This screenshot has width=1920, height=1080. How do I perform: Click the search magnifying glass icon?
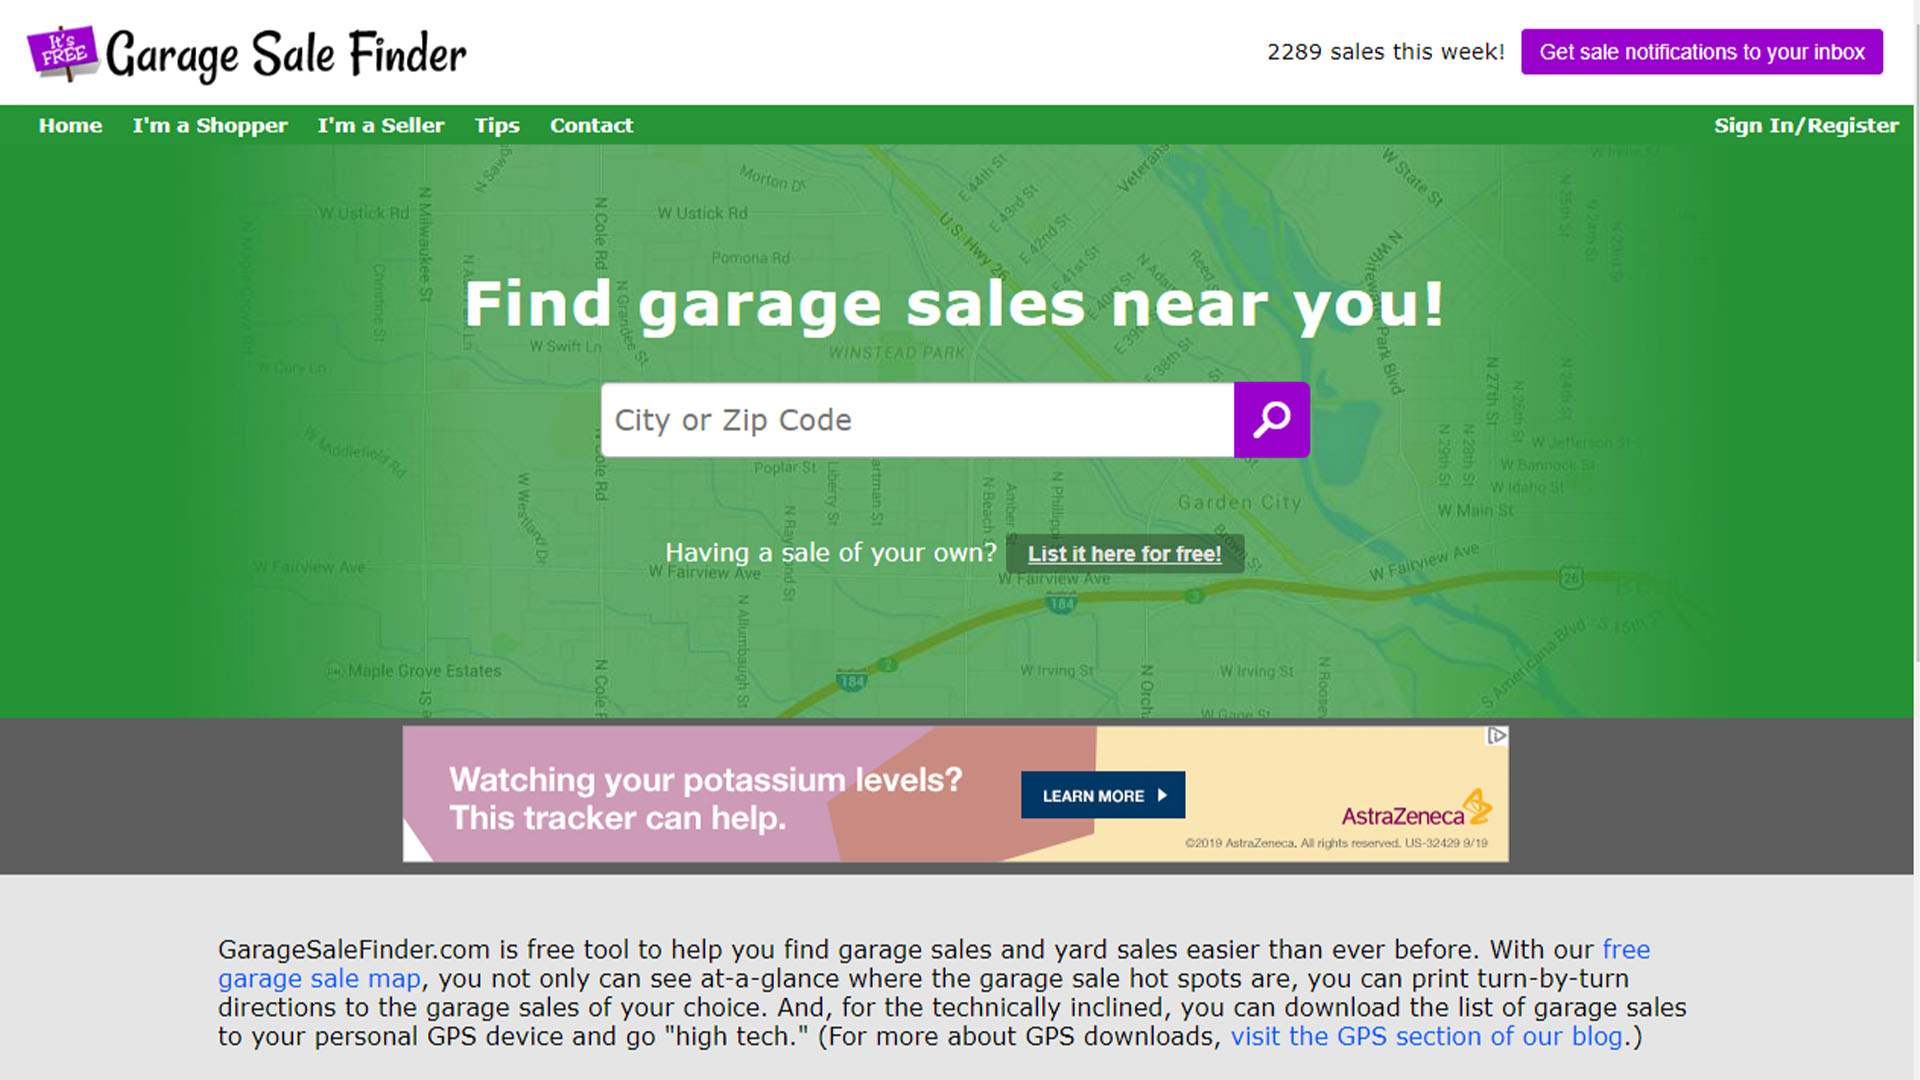tap(1271, 419)
